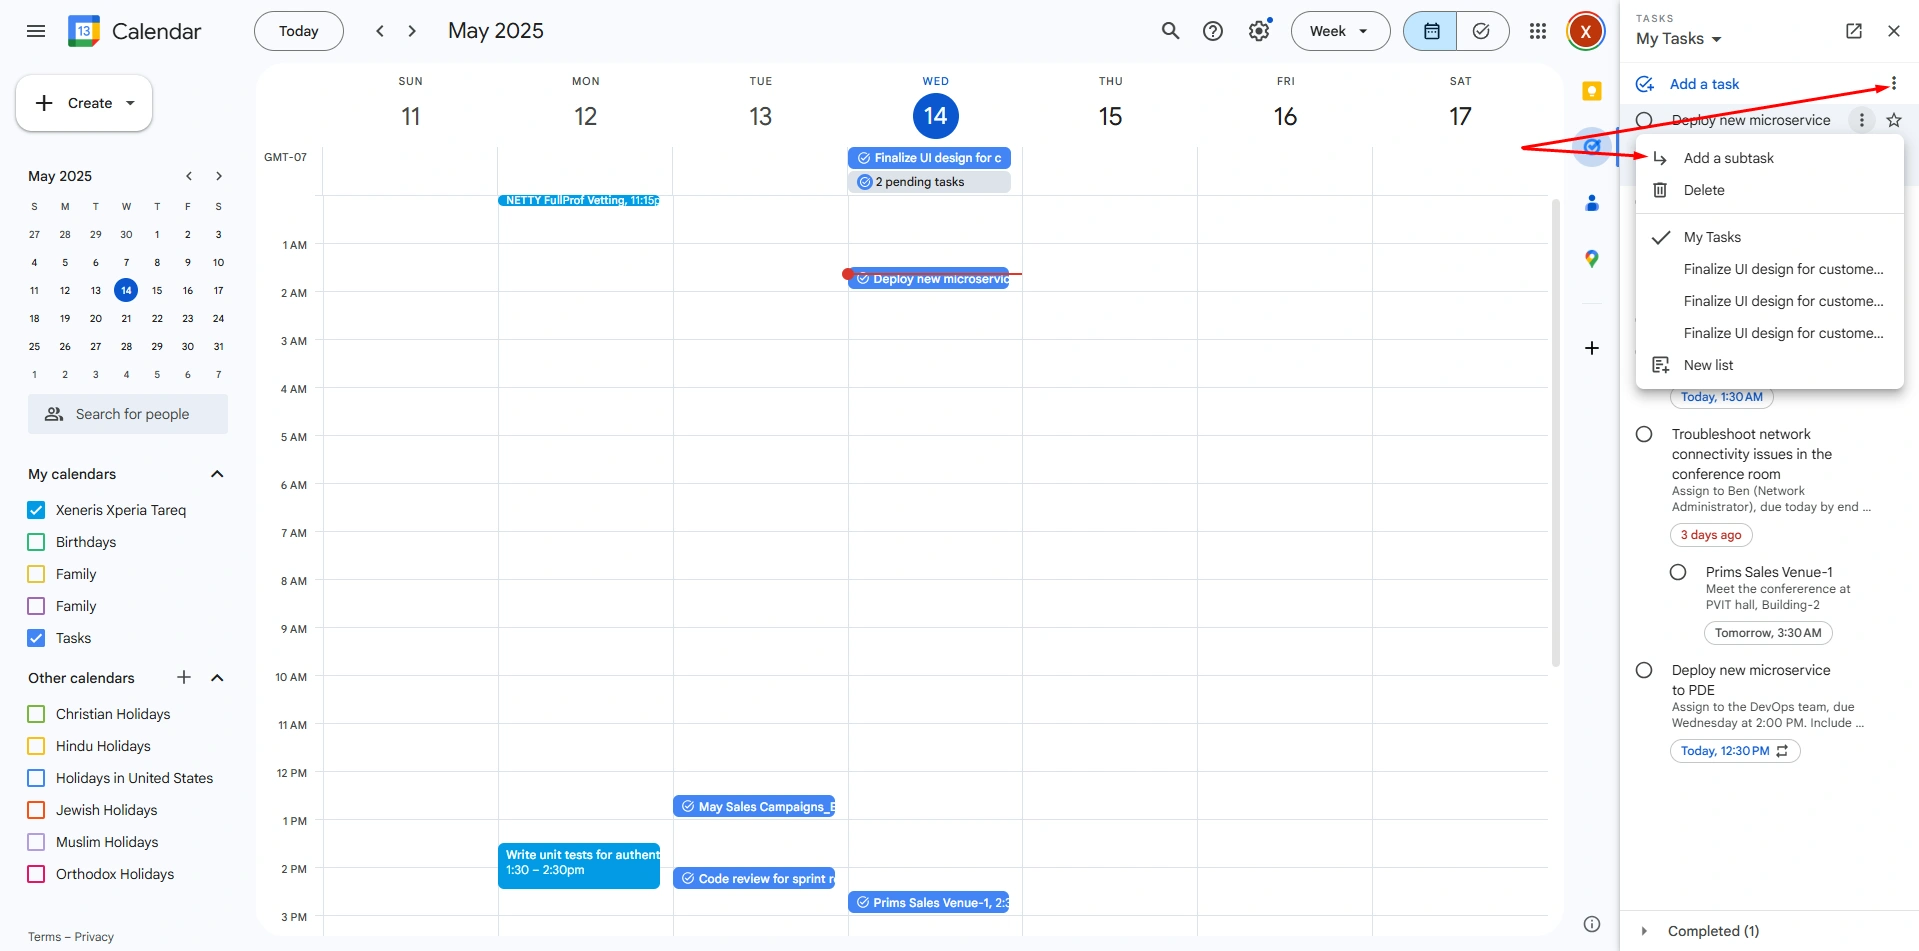Star the Deploy new microservice task
This screenshot has height=951, width=1919.
pyautogui.click(x=1893, y=120)
